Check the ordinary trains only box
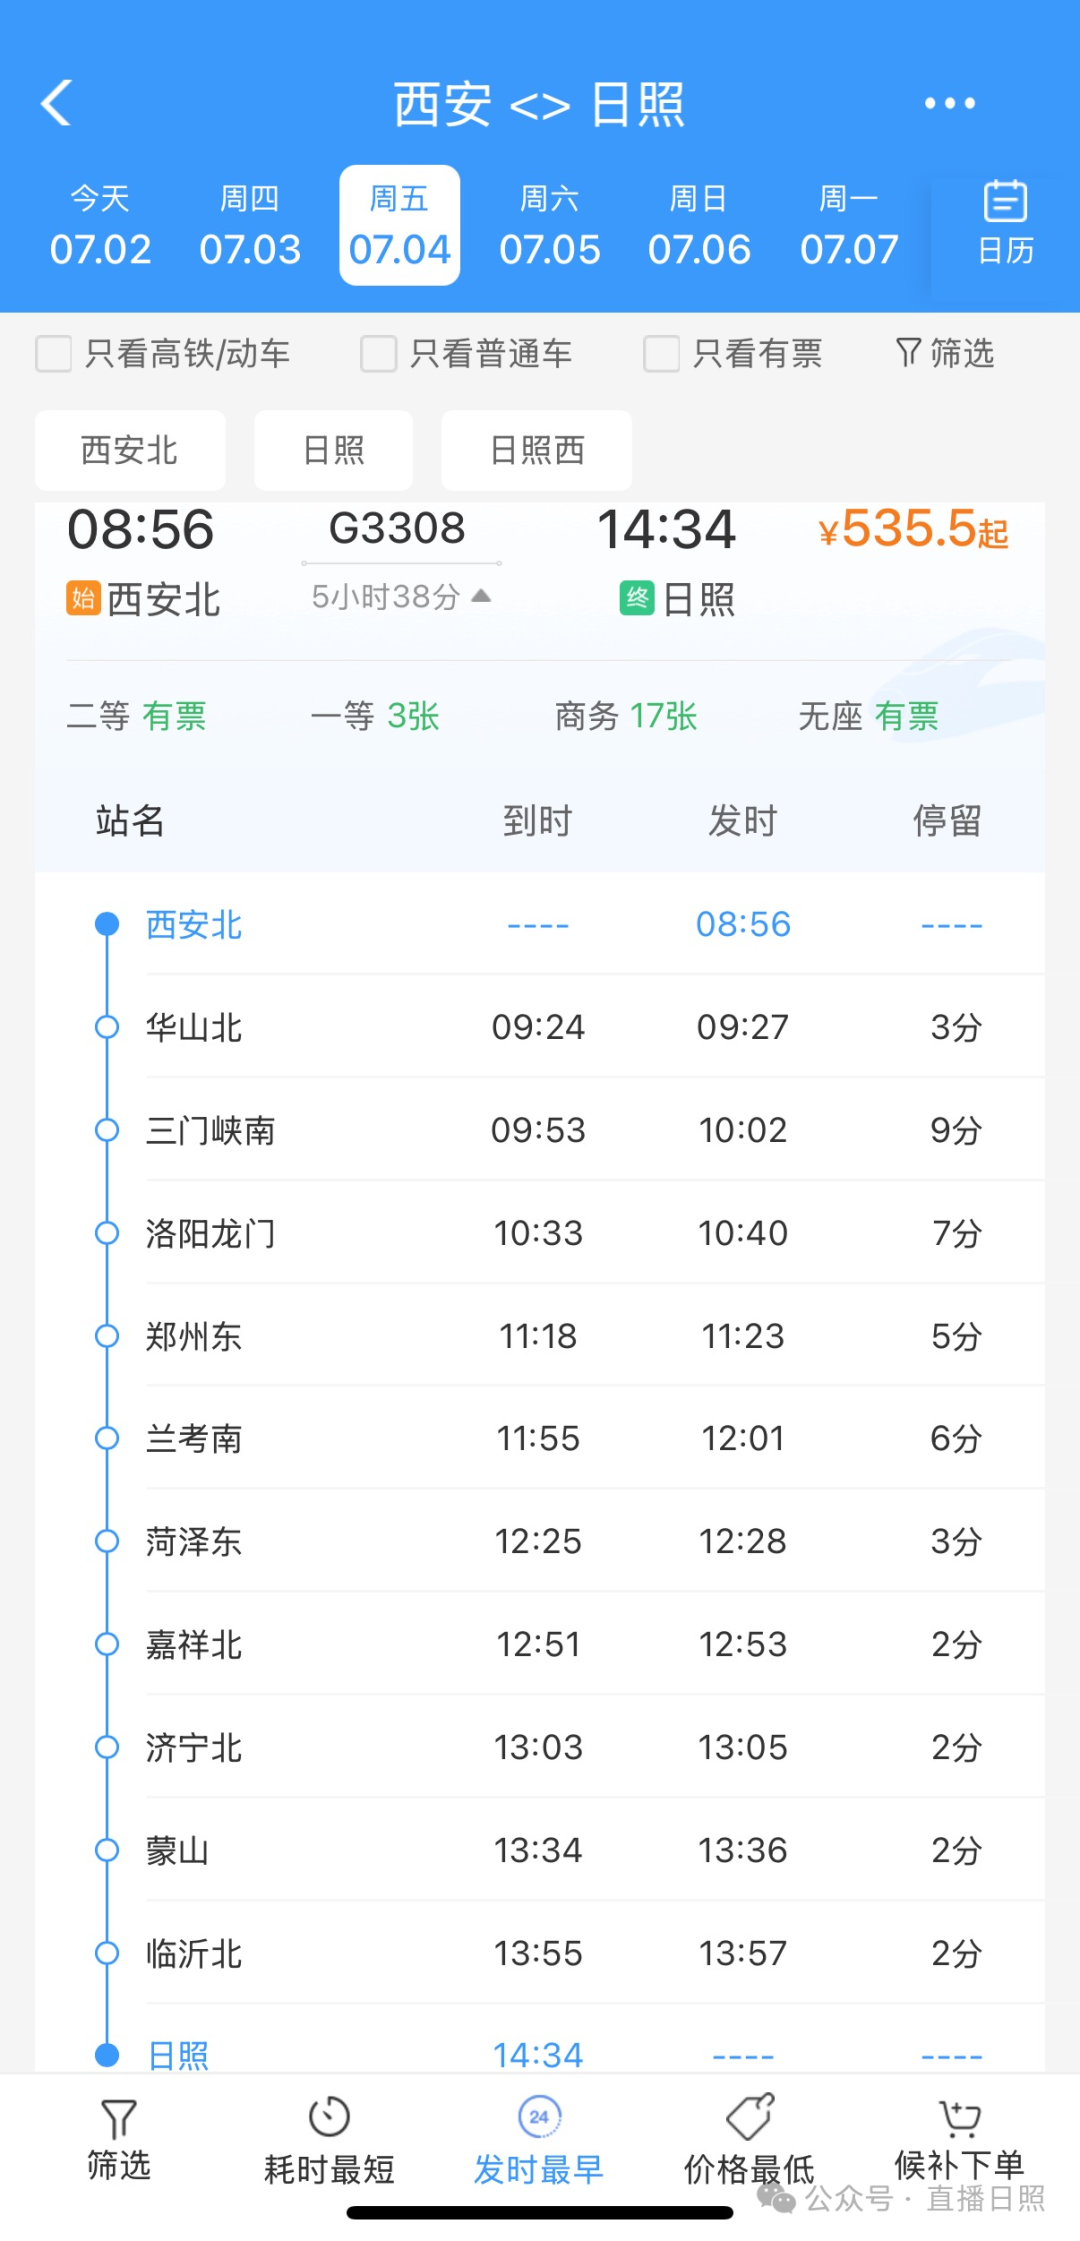The image size is (1080, 2241). click(x=379, y=353)
